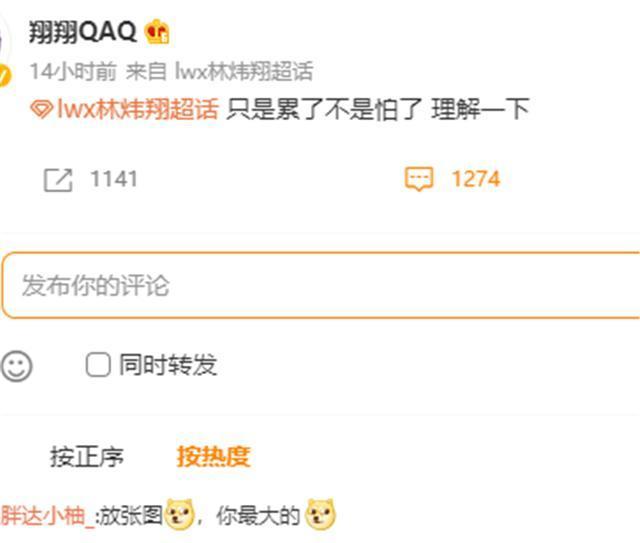Enable the 同时转发 checkbox
This screenshot has width=640, height=543.
coord(98,365)
